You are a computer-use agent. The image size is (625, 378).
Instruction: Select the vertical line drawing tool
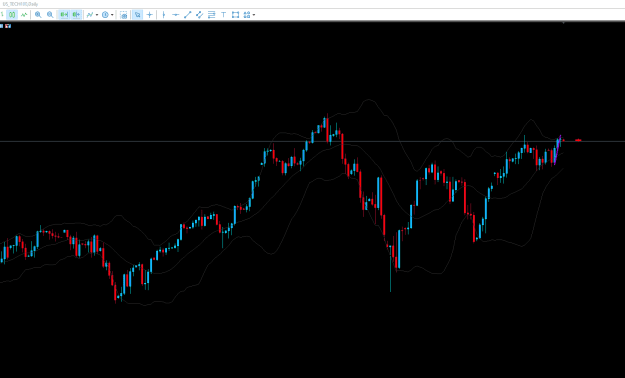click(163, 15)
